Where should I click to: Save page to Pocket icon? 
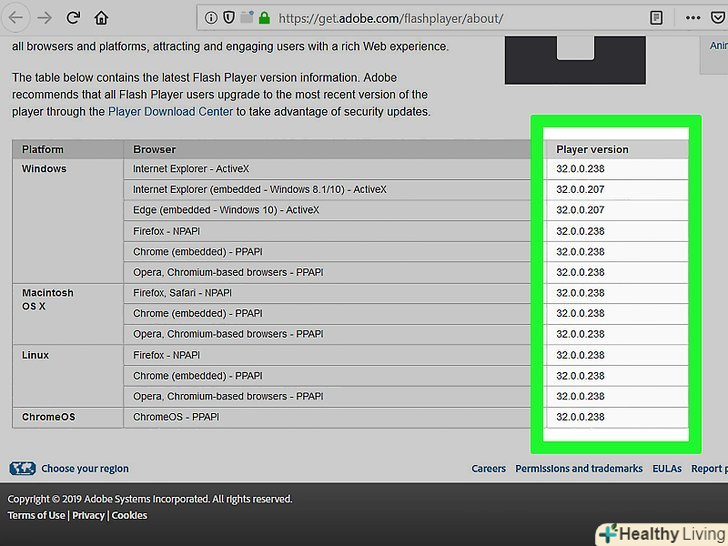718,18
